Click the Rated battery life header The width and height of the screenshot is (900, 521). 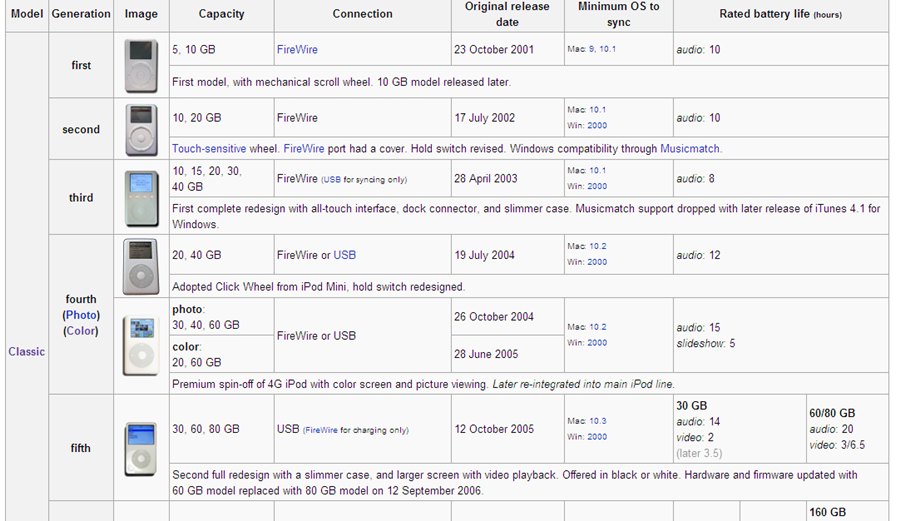[x=781, y=14]
